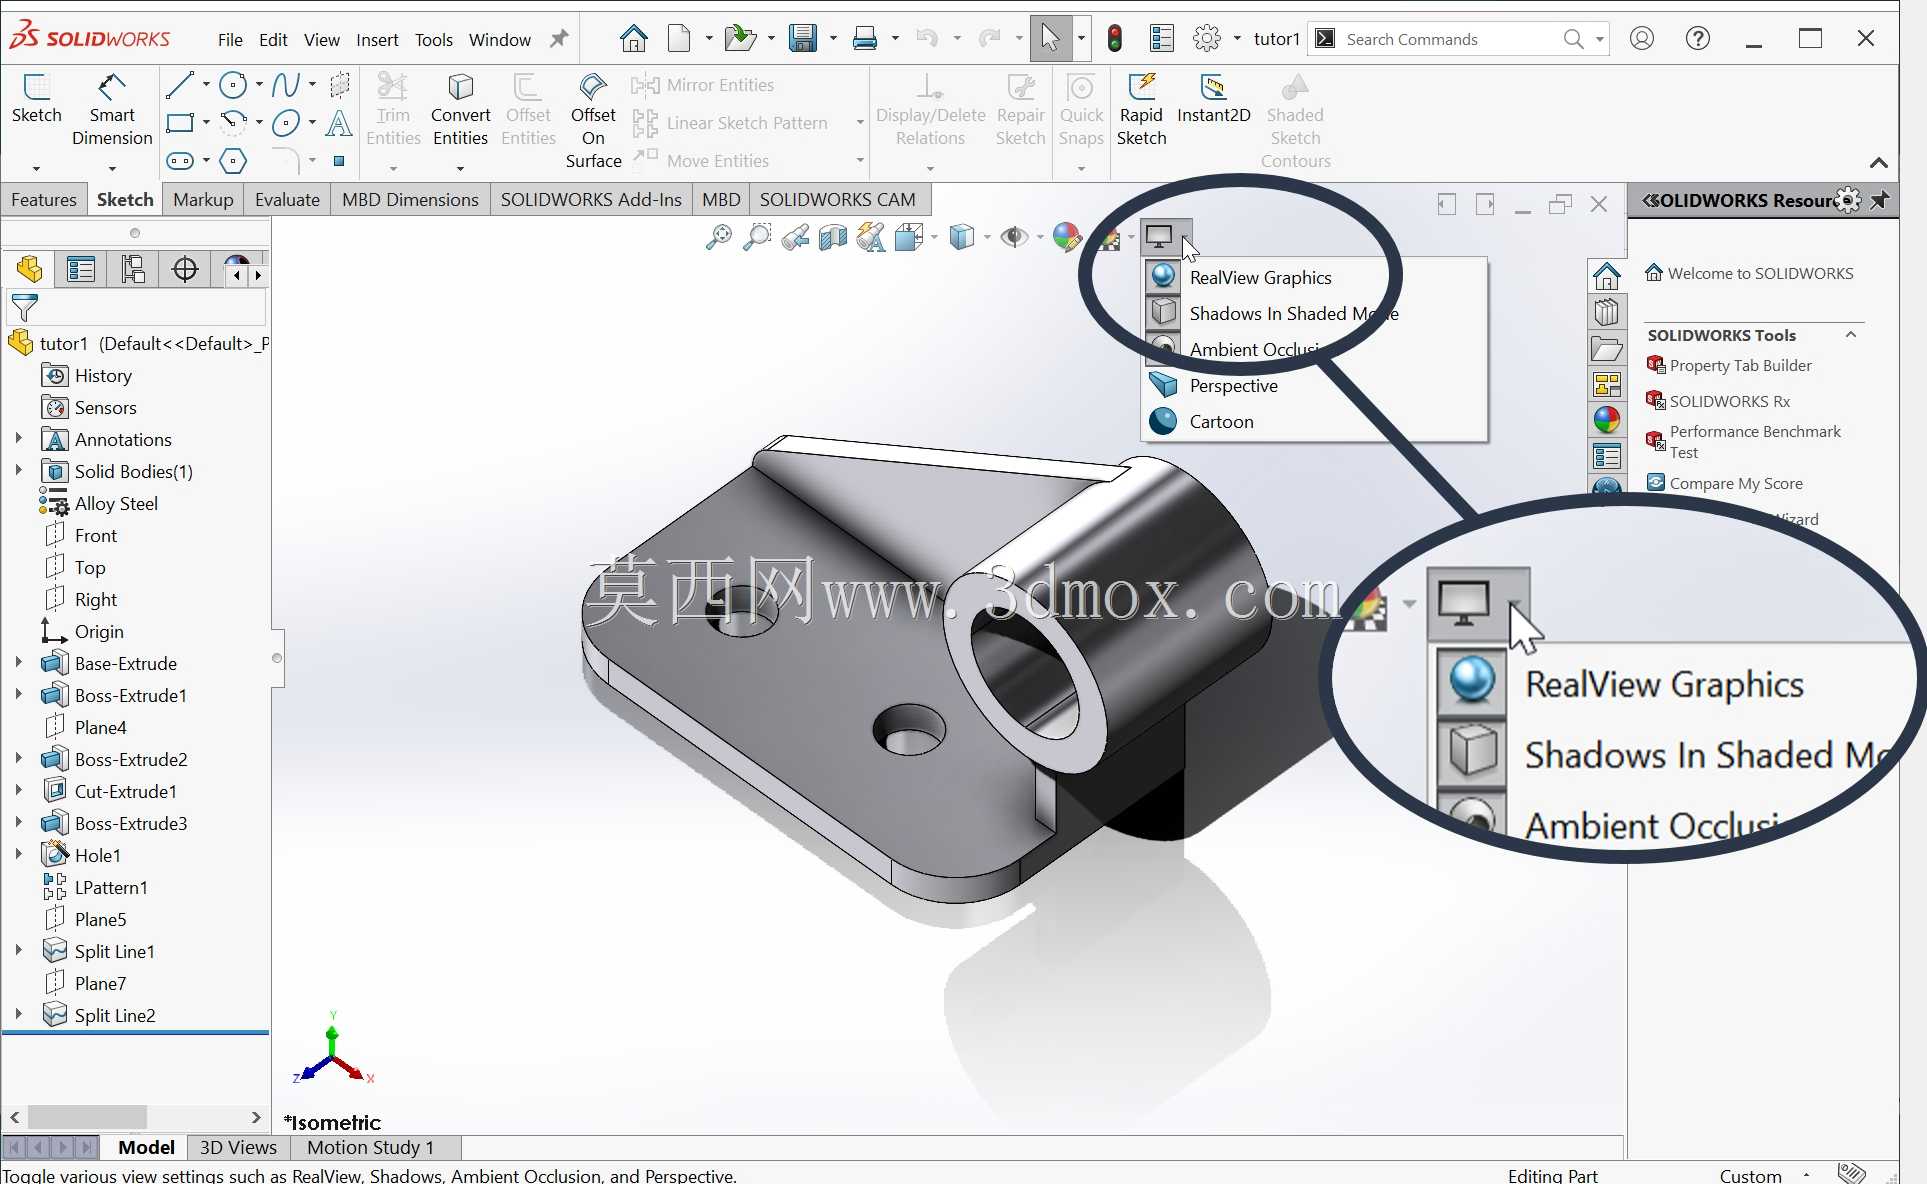Select the Line sketch tool
The height and width of the screenshot is (1184, 1927).
click(x=180, y=85)
